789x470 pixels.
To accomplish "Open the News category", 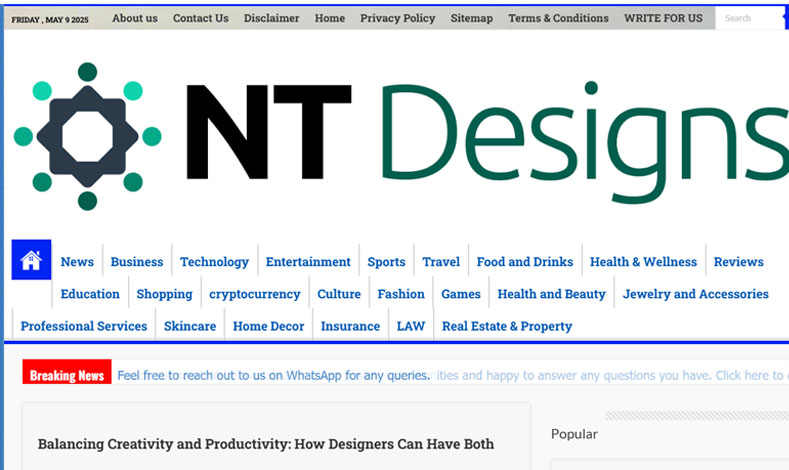I will pyautogui.click(x=77, y=262).
